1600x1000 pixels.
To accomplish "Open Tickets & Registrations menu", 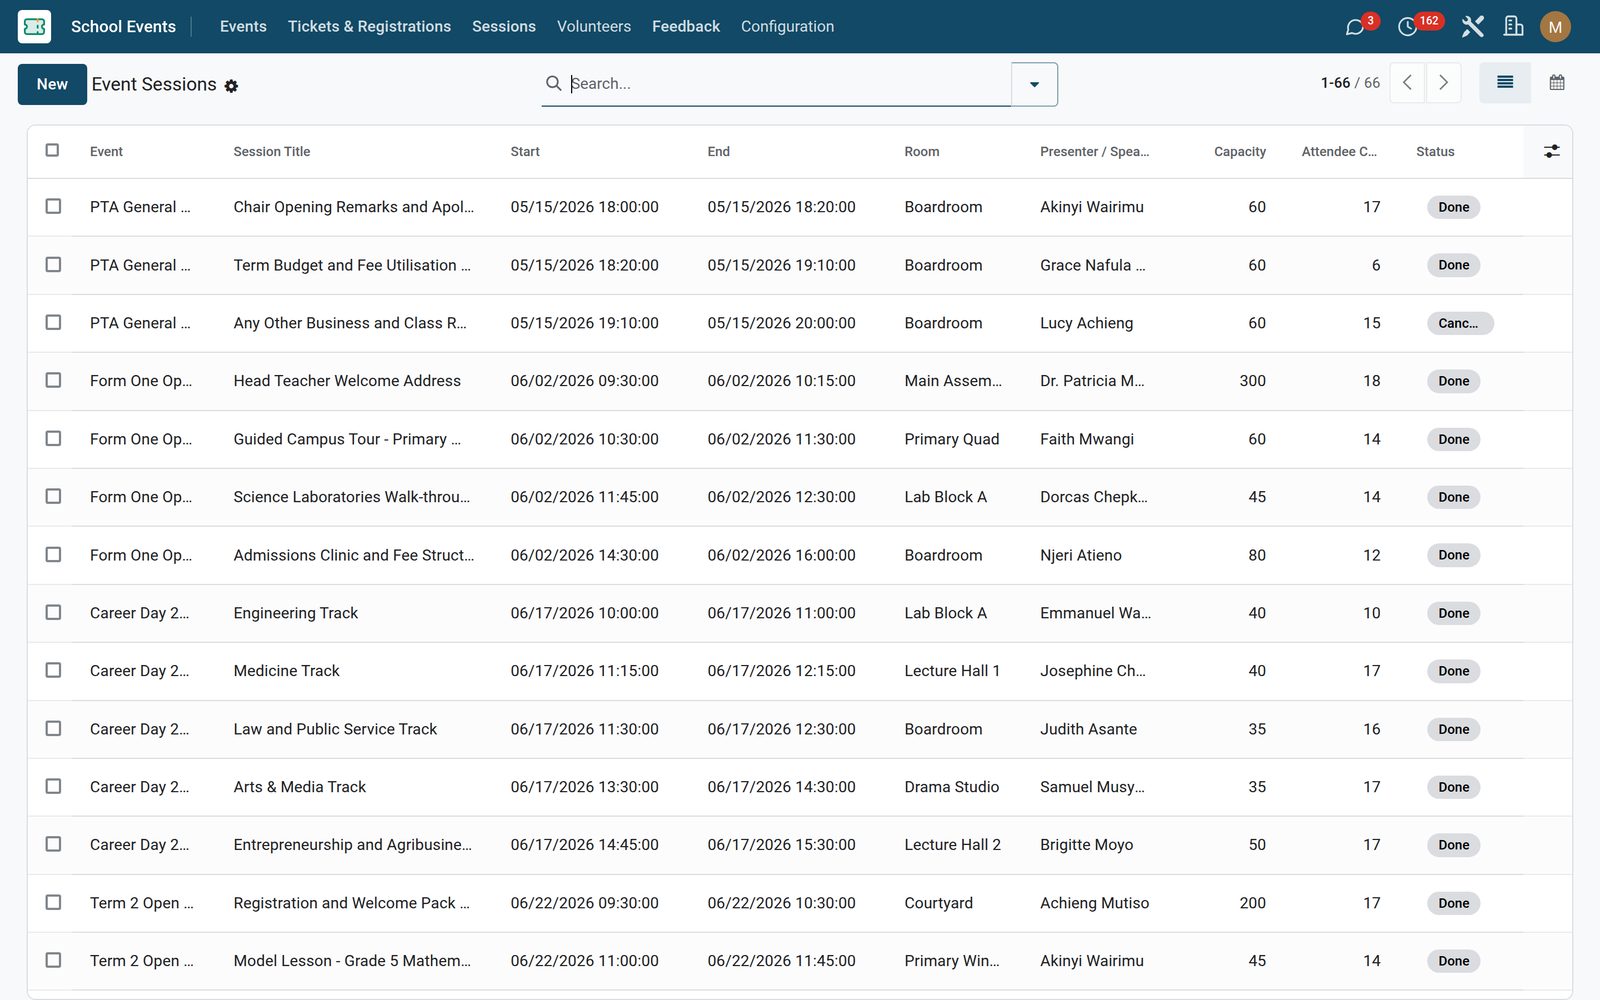I will pyautogui.click(x=369, y=27).
